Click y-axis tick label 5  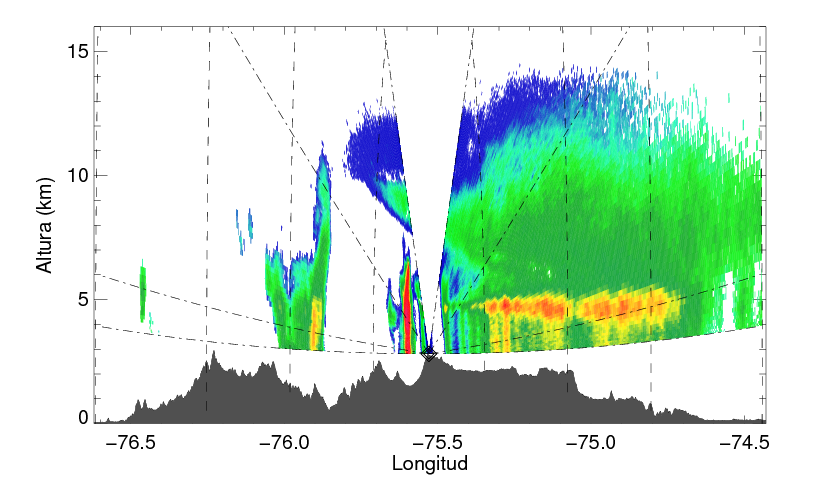tap(82, 299)
